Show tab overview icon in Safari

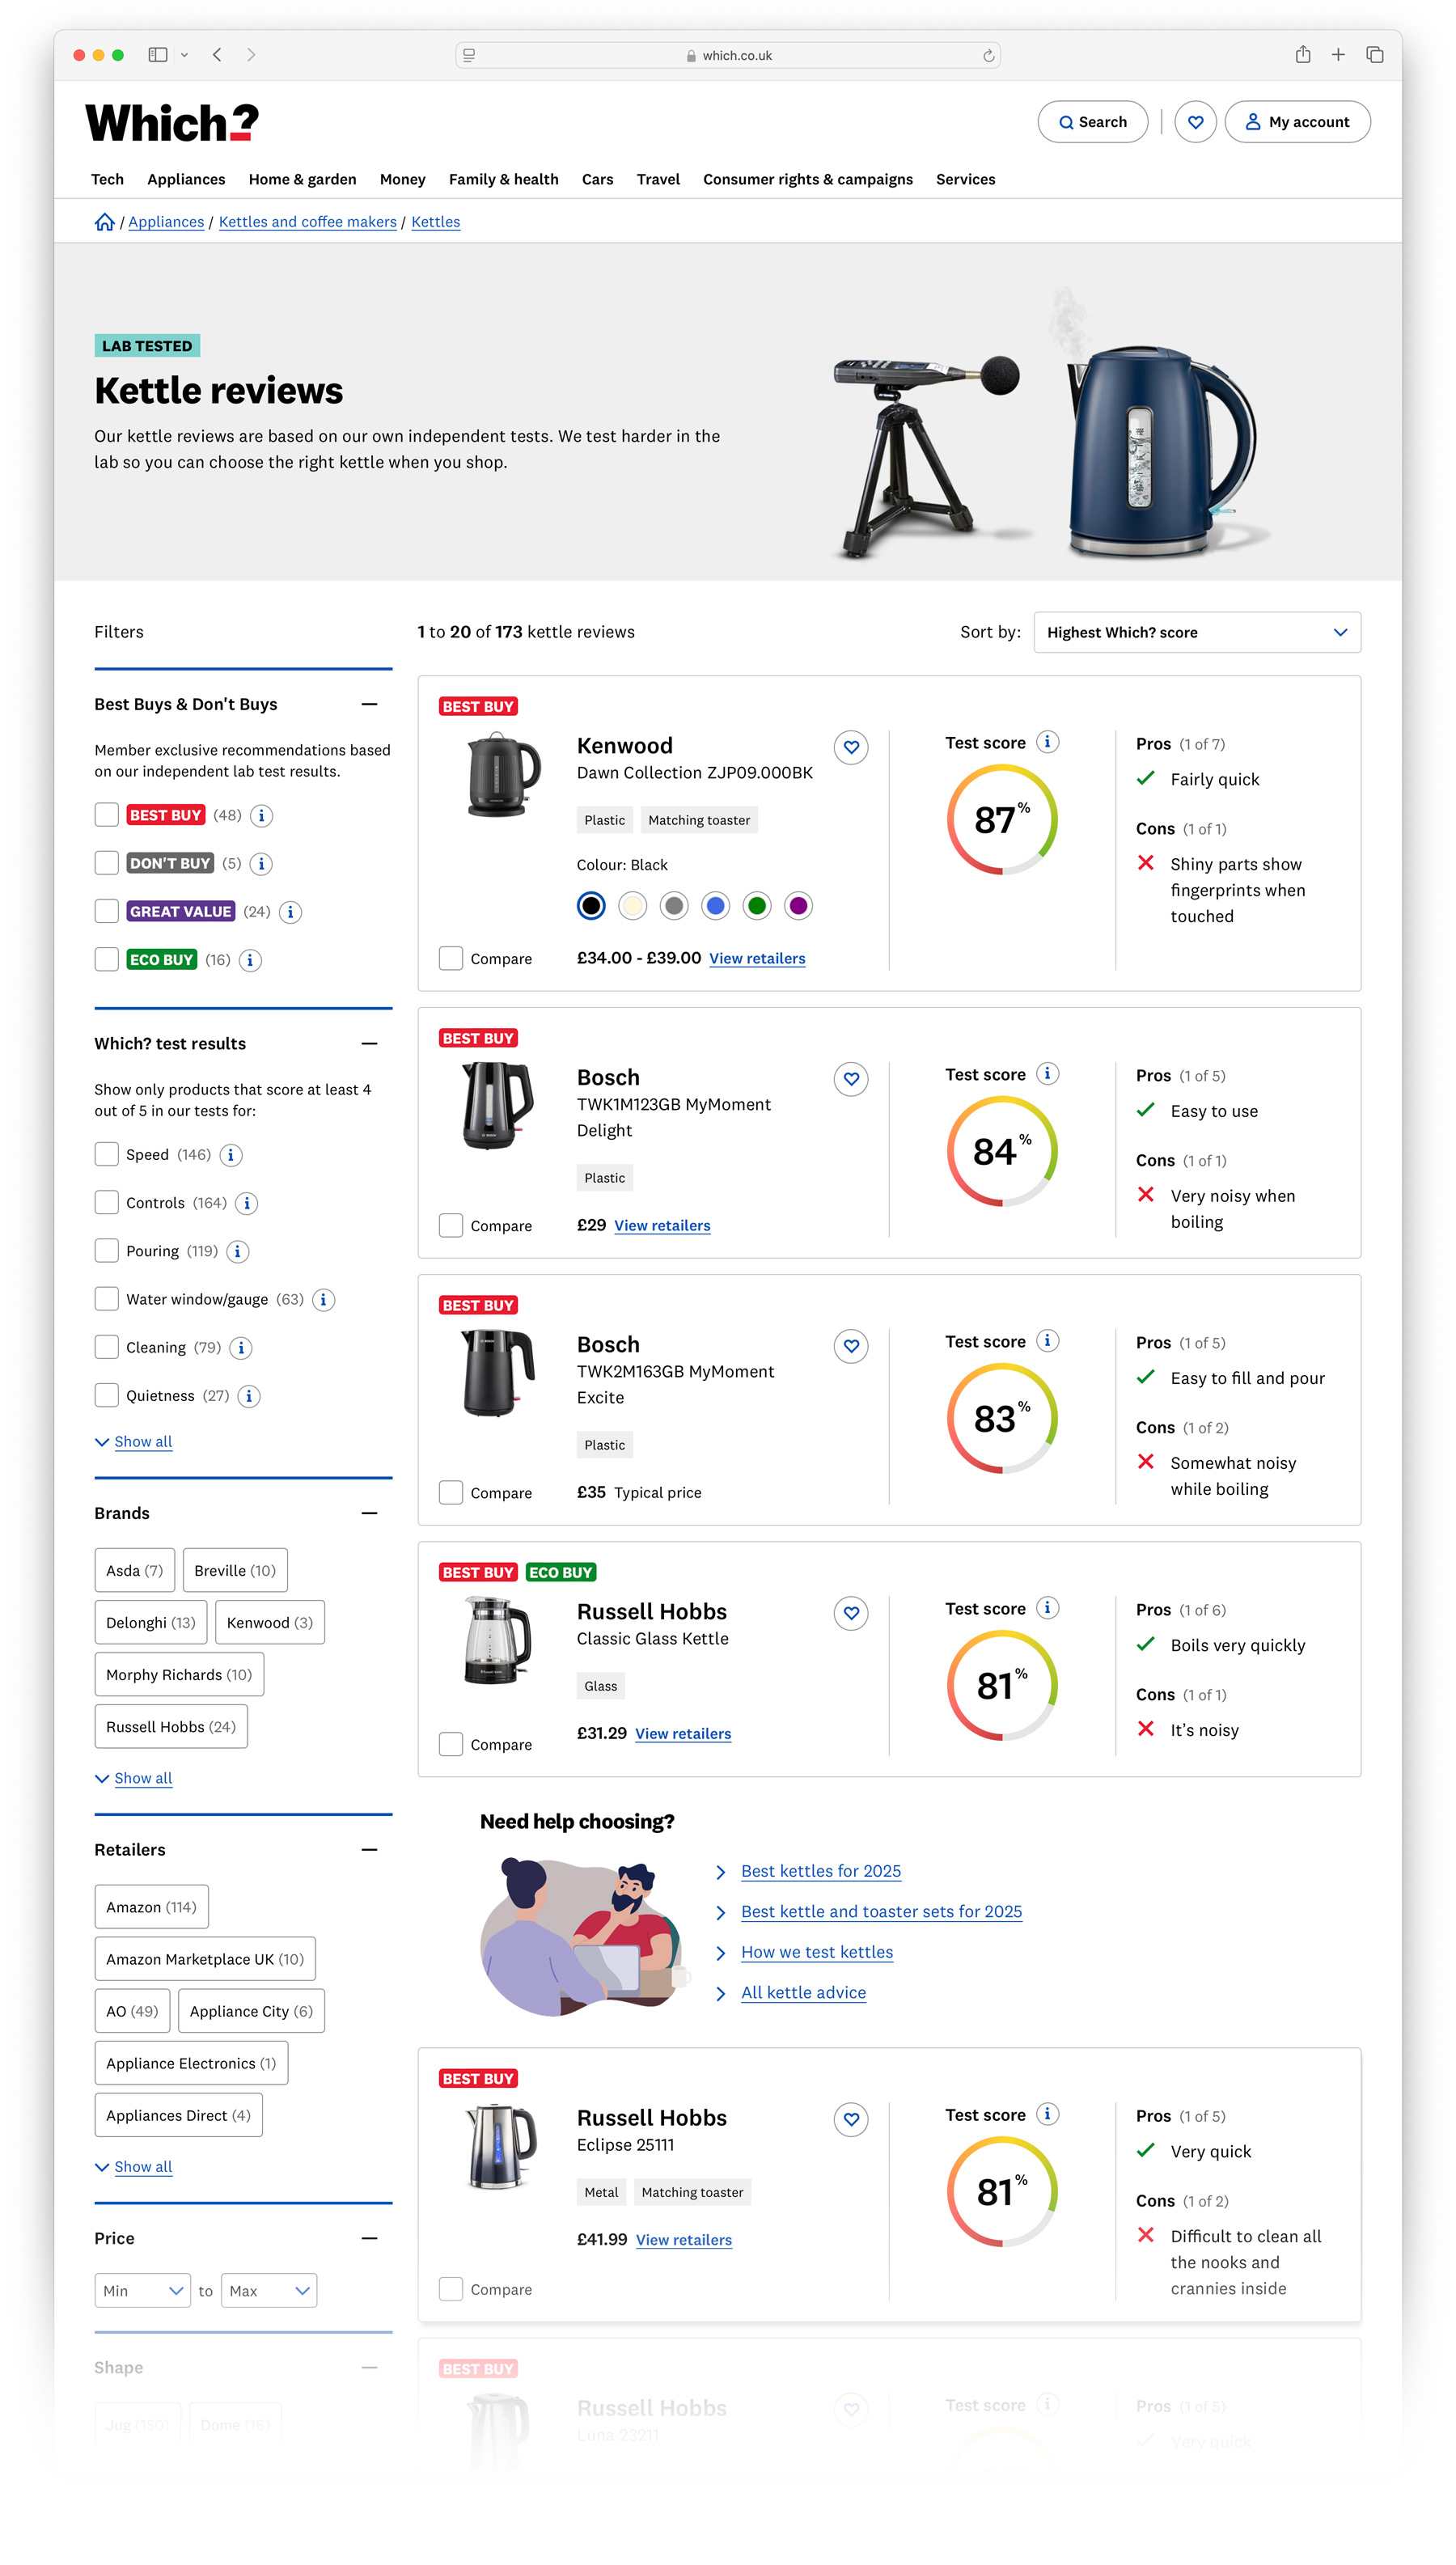1375,55
